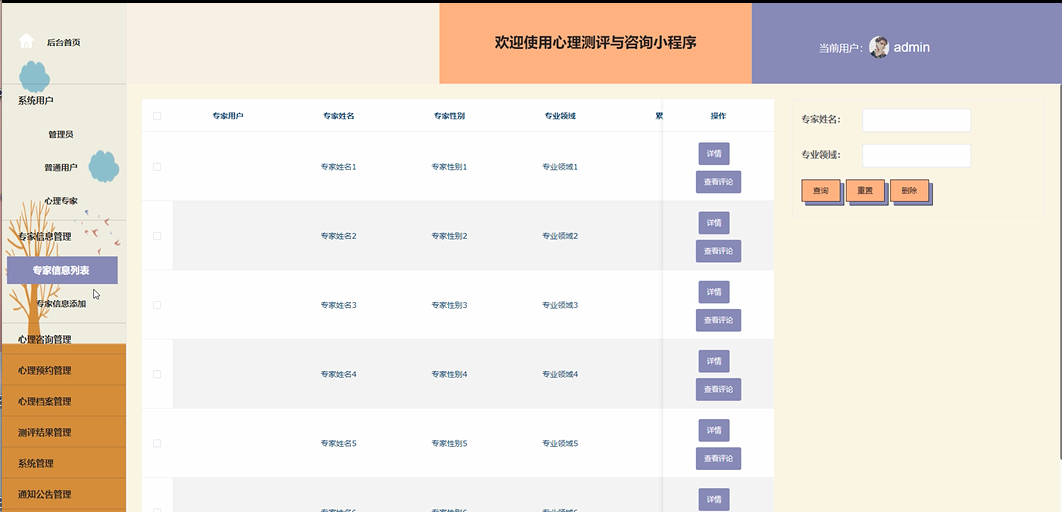Click the 删除 delete button

pyautogui.click(x=909, y=191)
